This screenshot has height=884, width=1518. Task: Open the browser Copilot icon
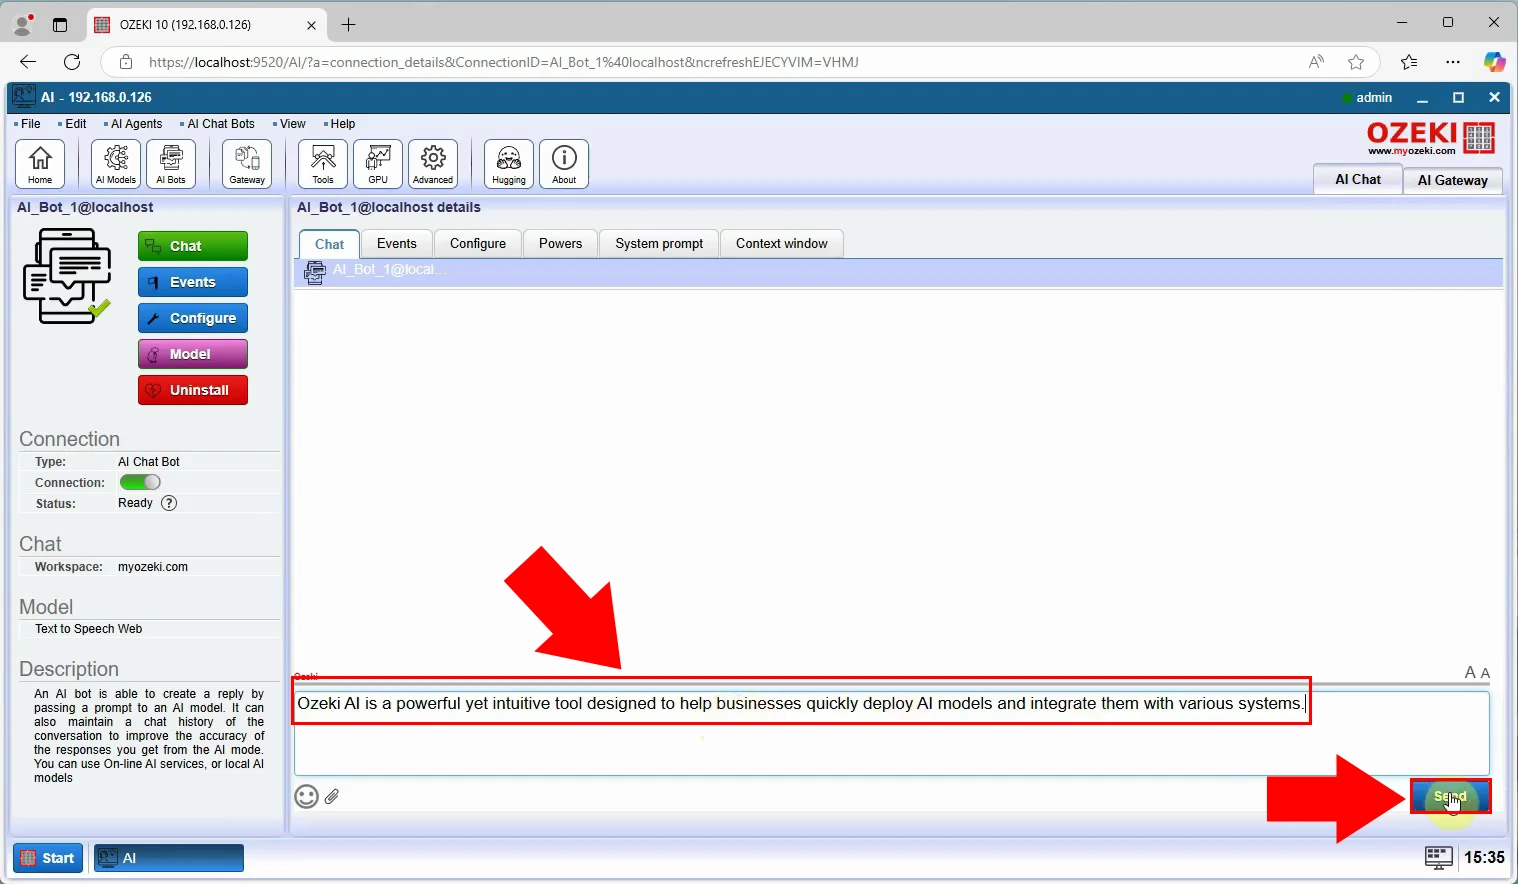1494,62
